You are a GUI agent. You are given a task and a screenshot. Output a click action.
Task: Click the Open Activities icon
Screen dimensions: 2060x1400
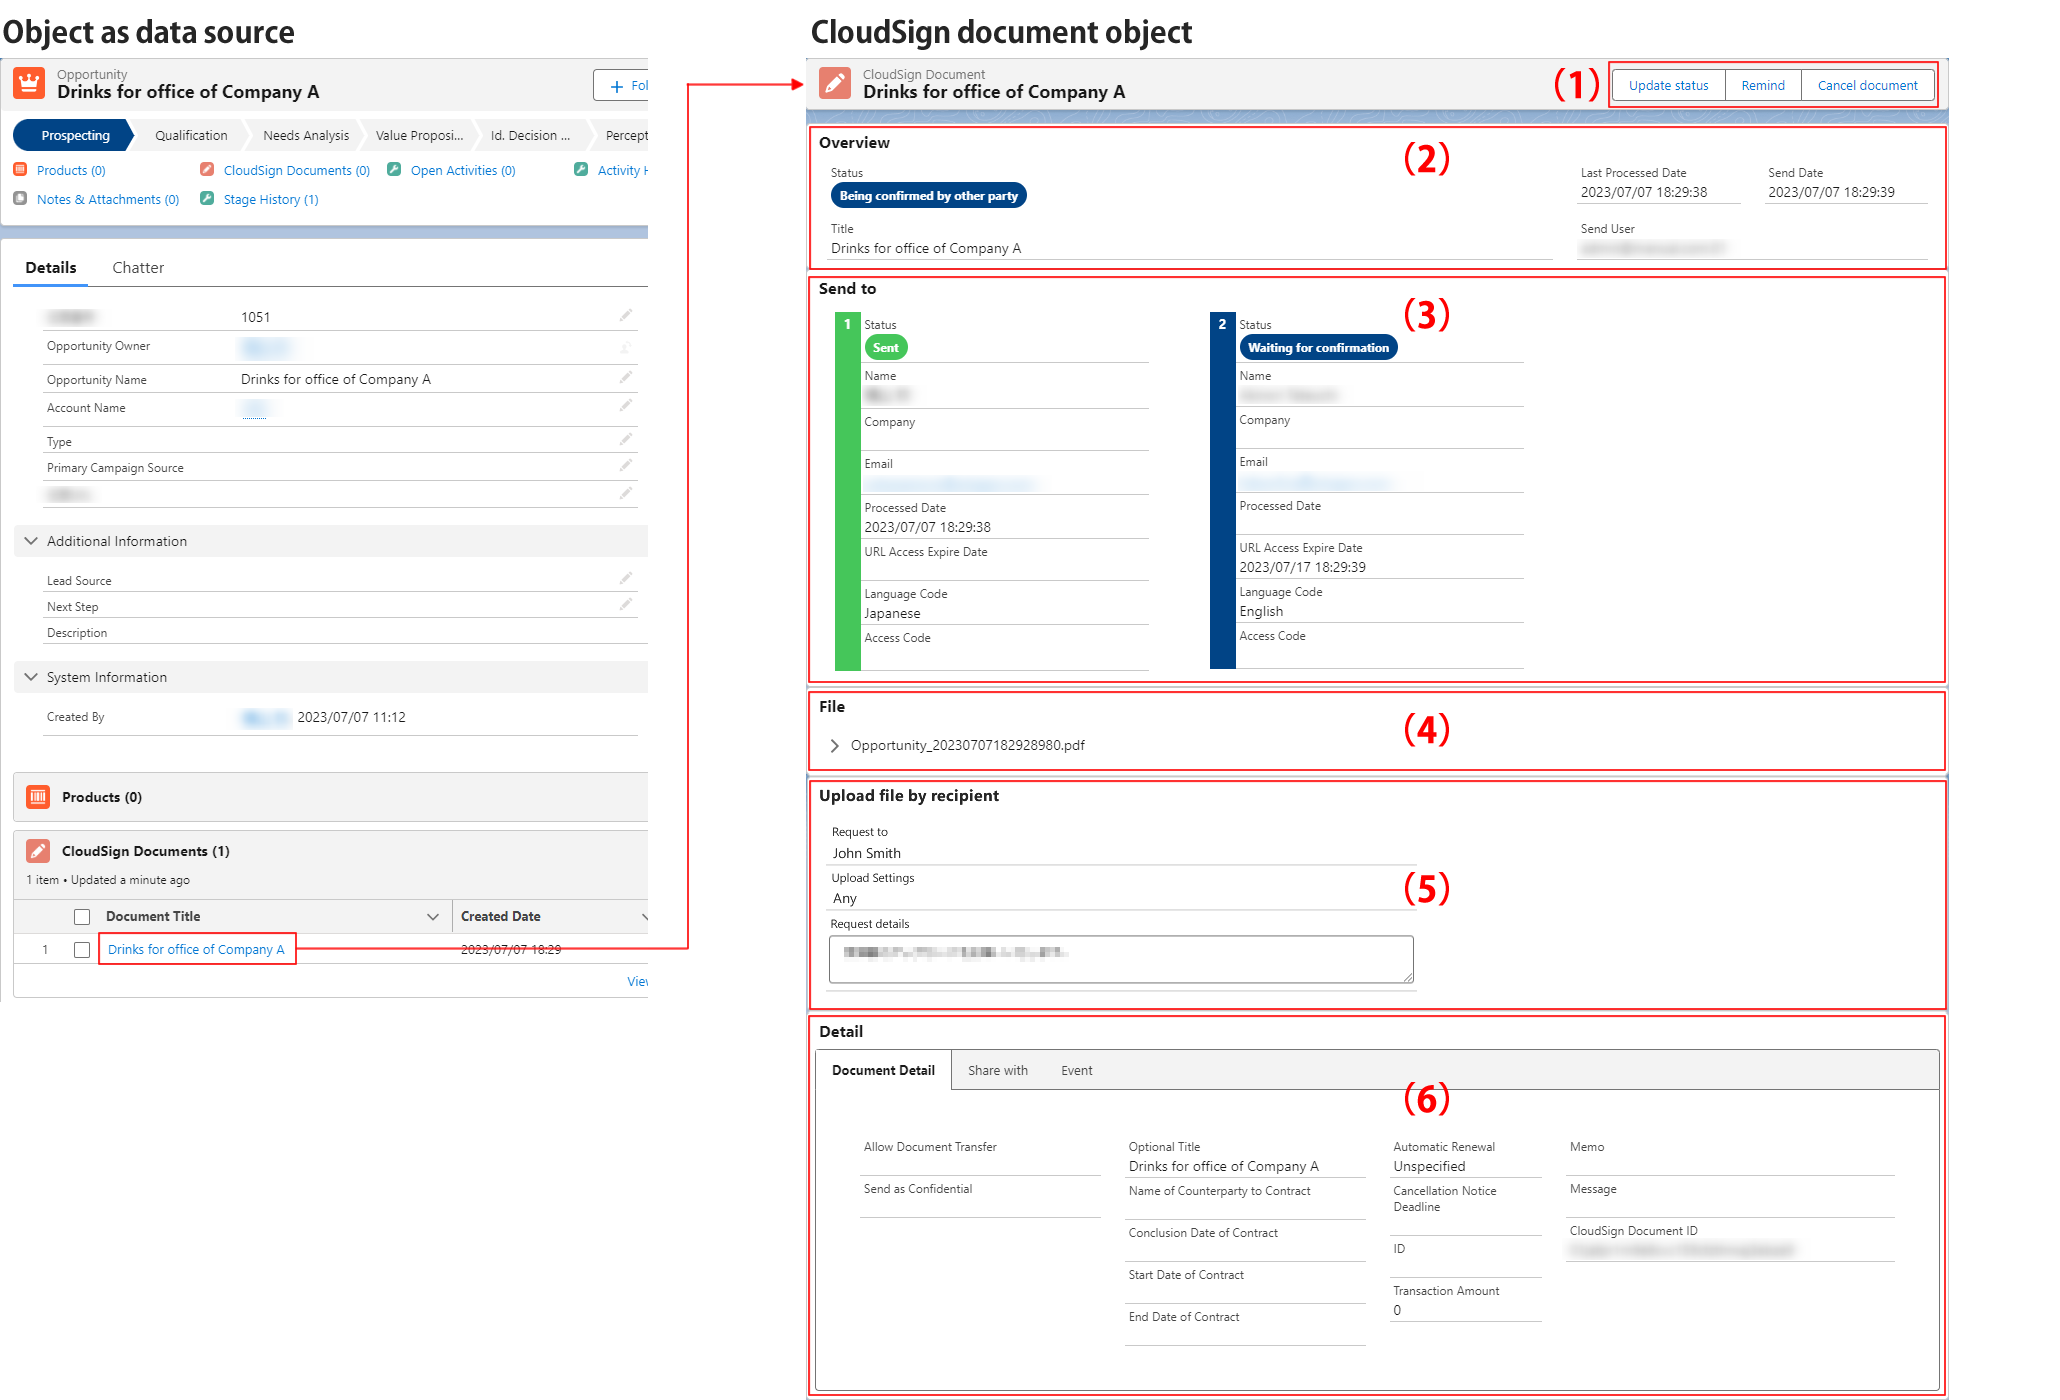click(x=394, y=169)
